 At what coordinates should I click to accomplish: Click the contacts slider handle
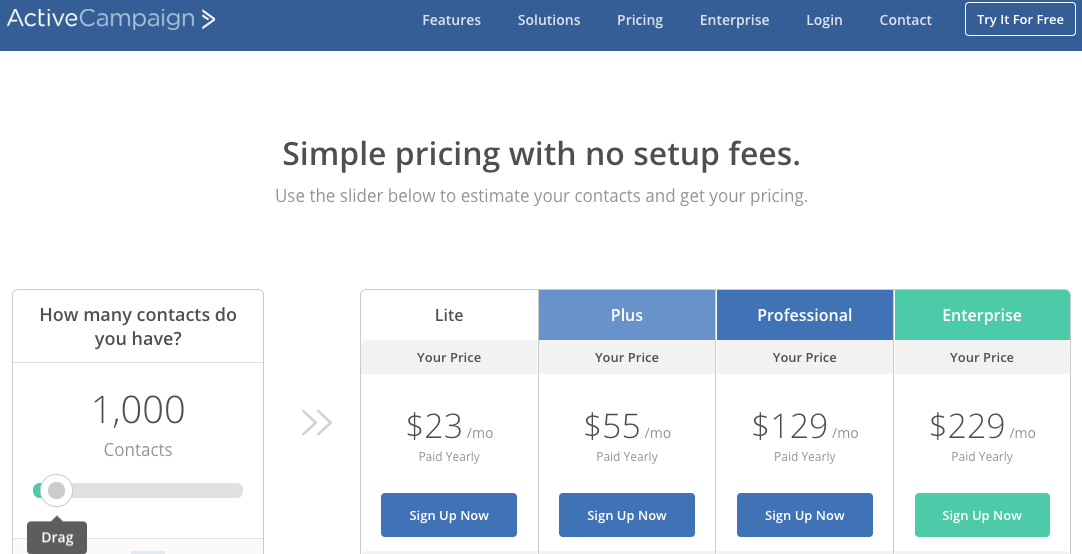(57, 491)
